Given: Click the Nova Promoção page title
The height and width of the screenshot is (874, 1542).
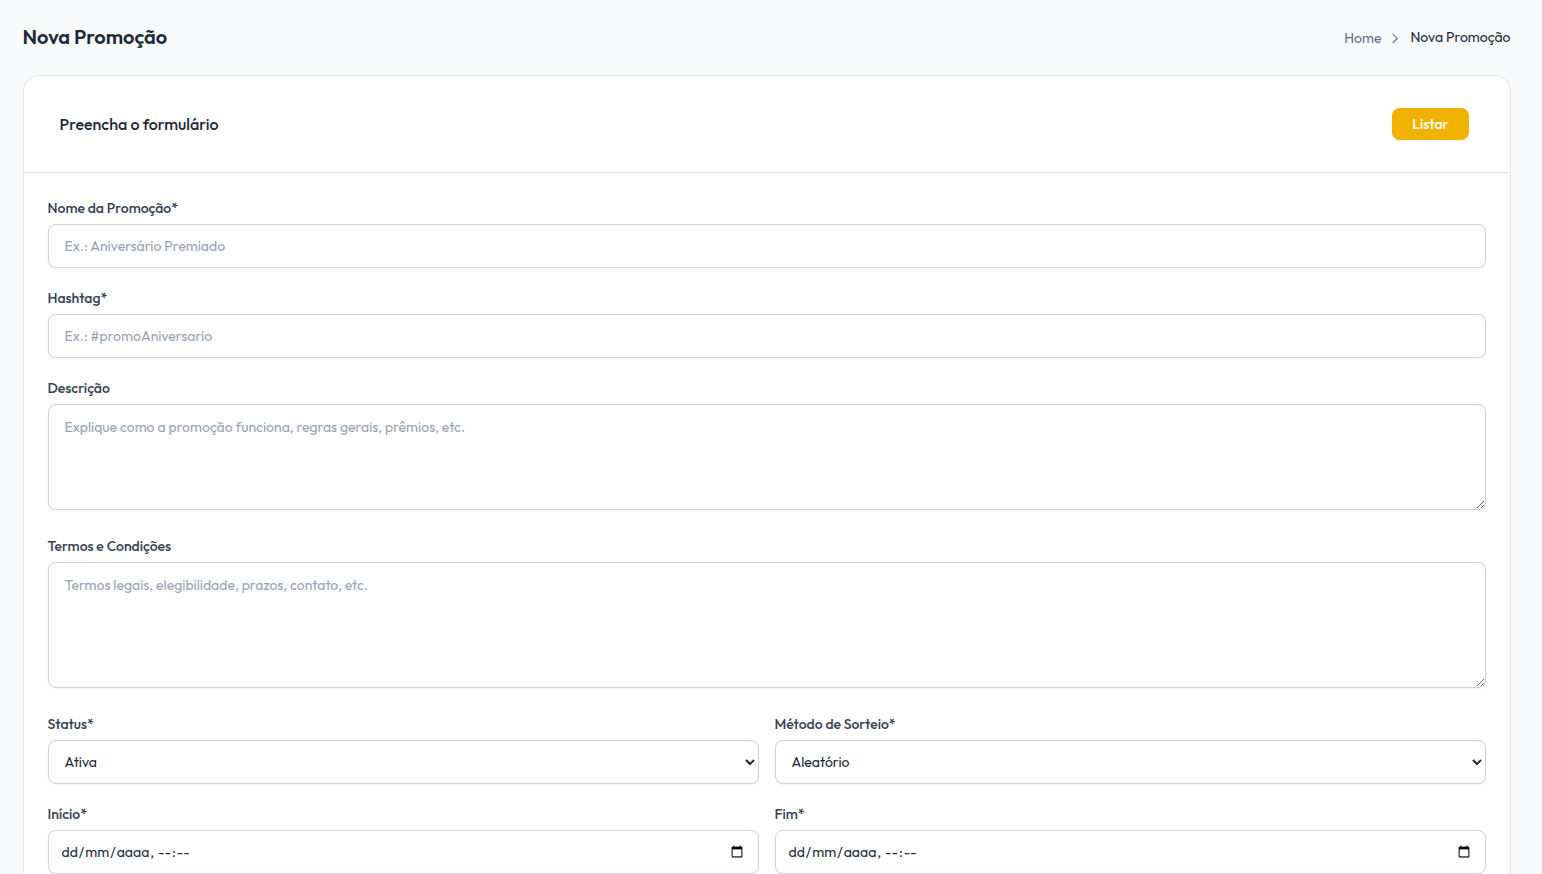Looking at the screenshot, I should (x=95, y=38).
